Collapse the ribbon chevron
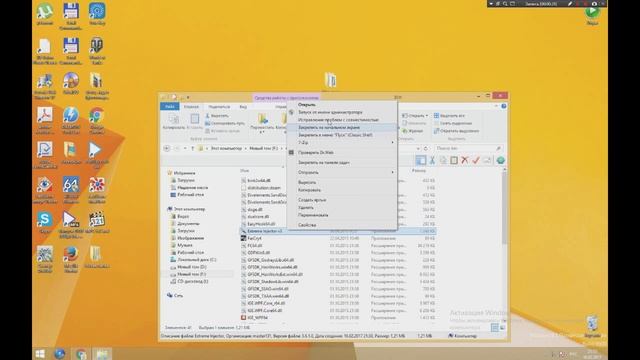 [x=496, y=106]
